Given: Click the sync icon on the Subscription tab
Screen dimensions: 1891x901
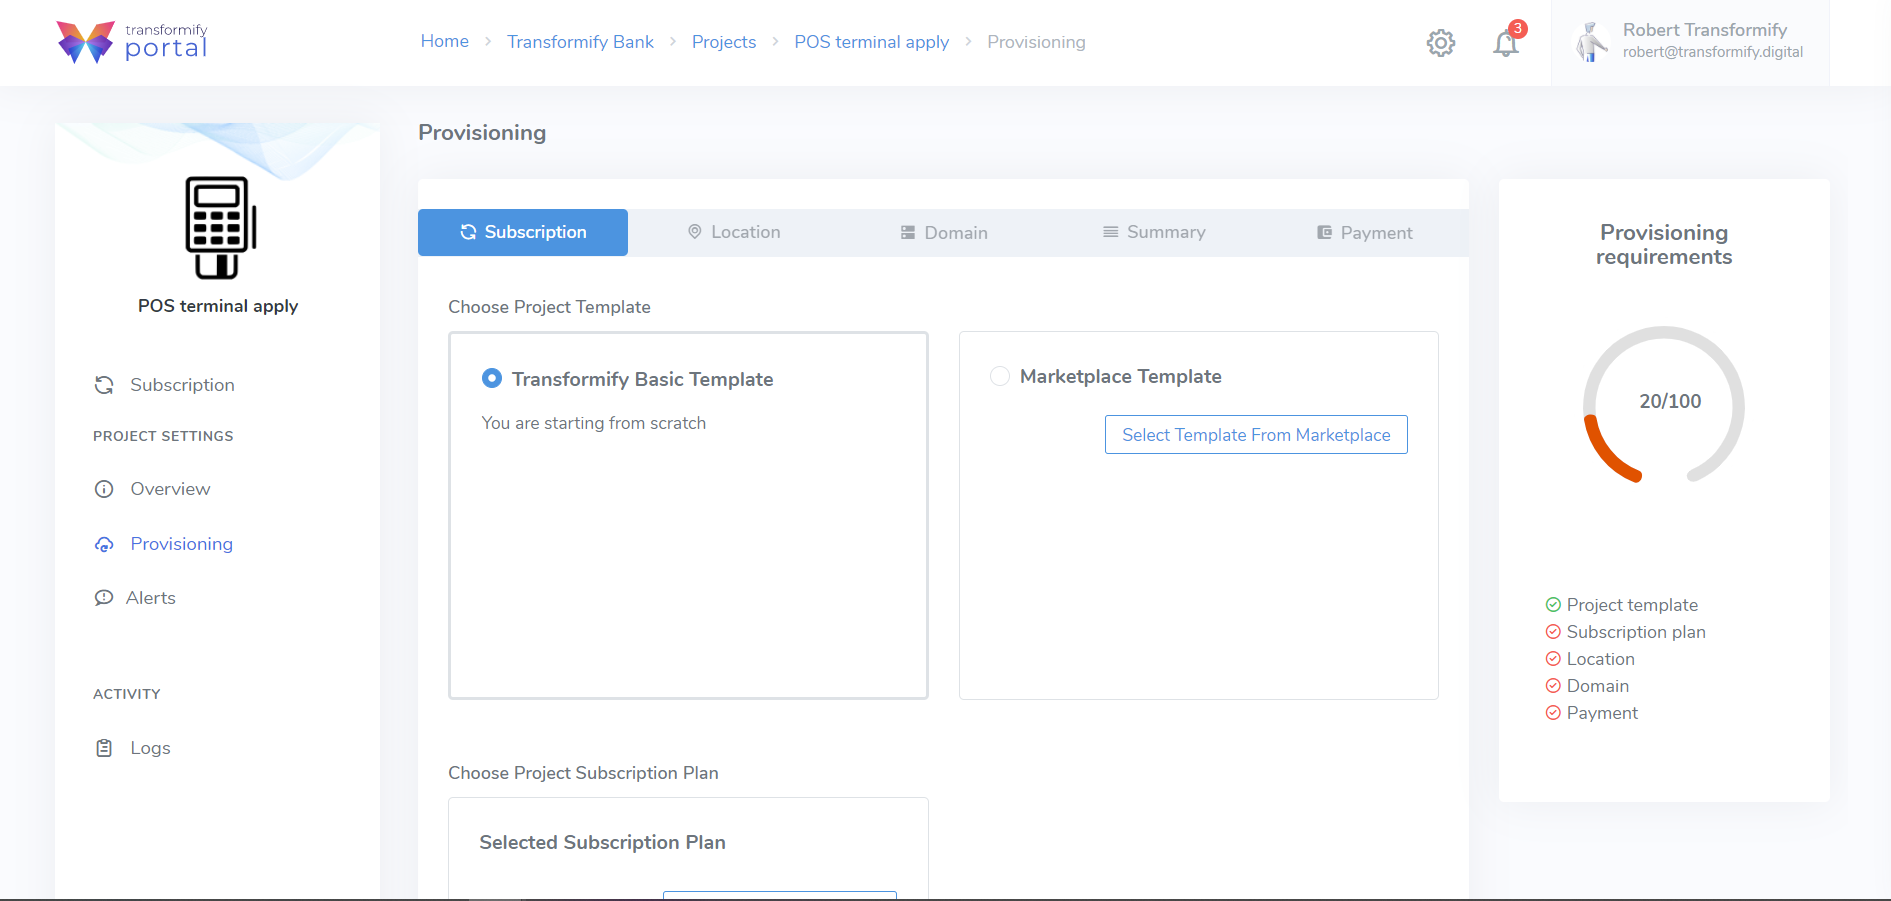Looking at the screenshot, I should point(468,232).
